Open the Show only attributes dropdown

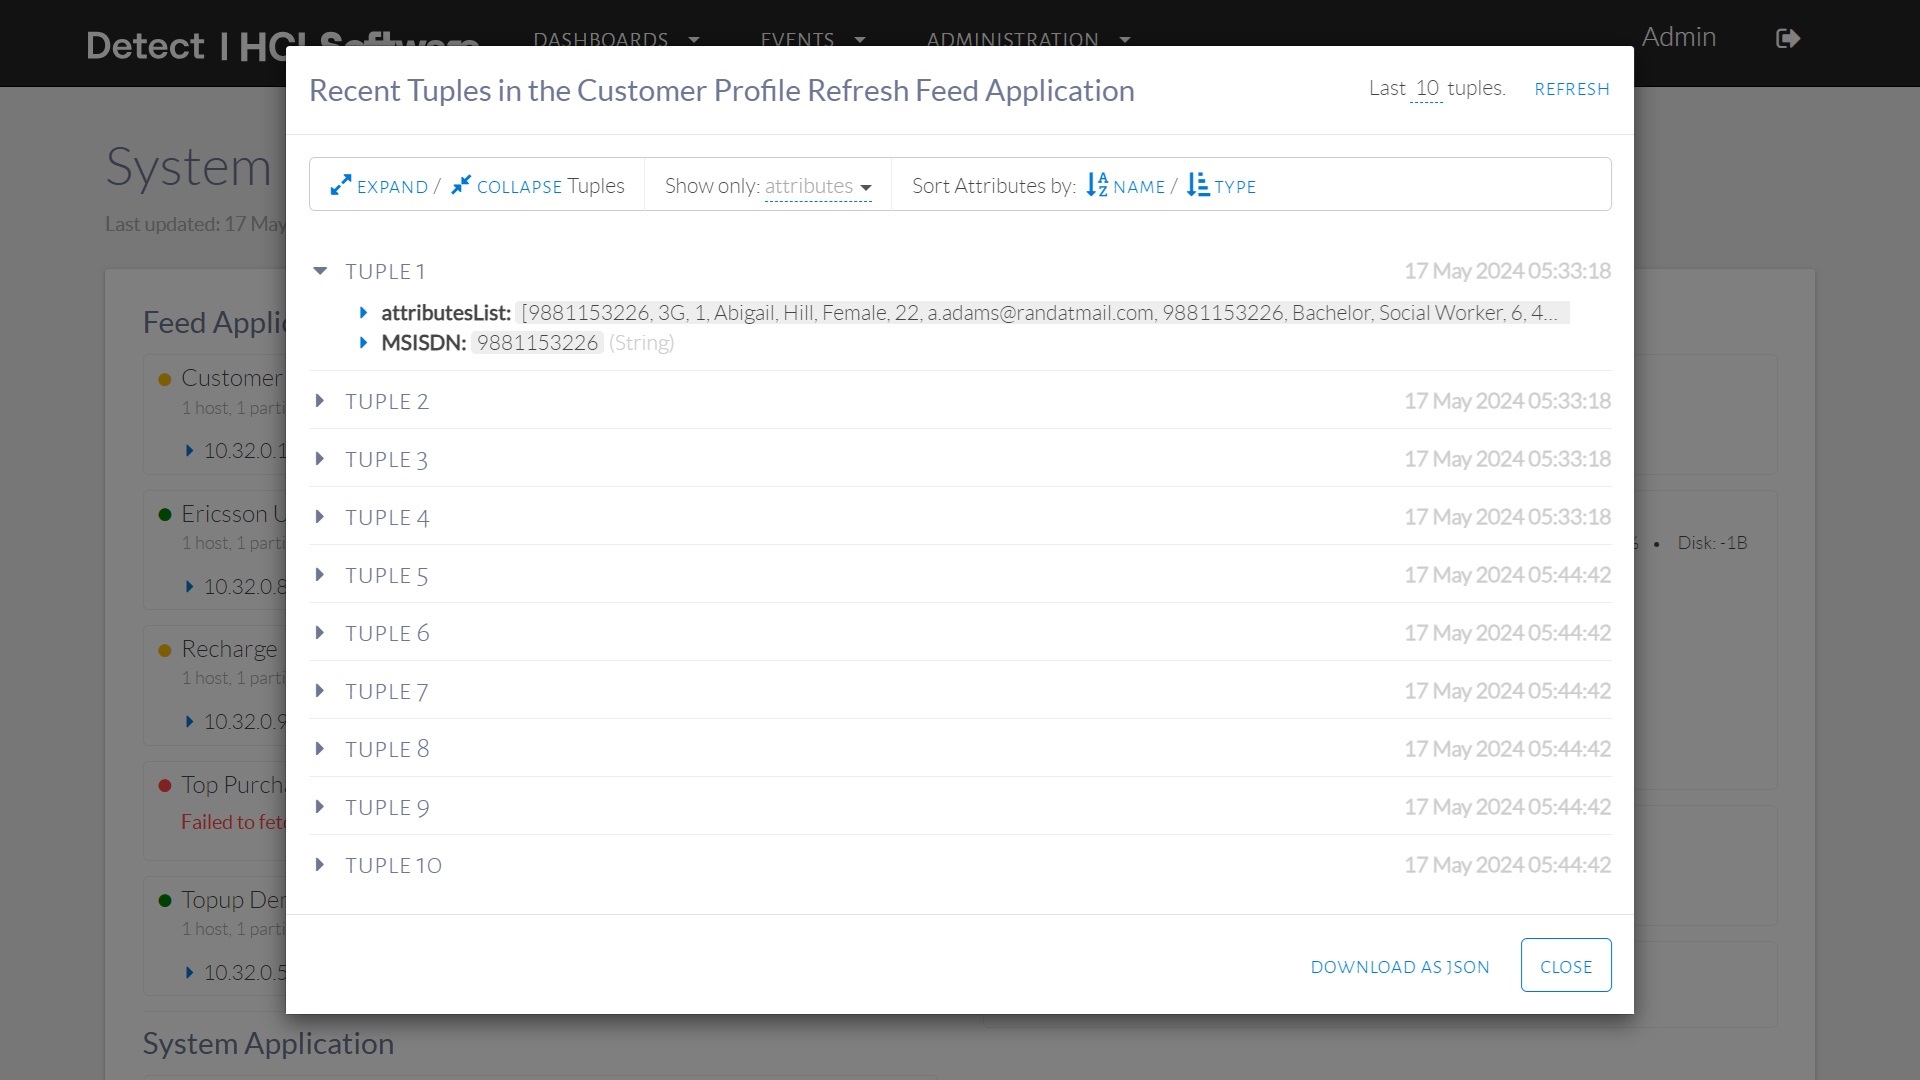click(817, 186)
